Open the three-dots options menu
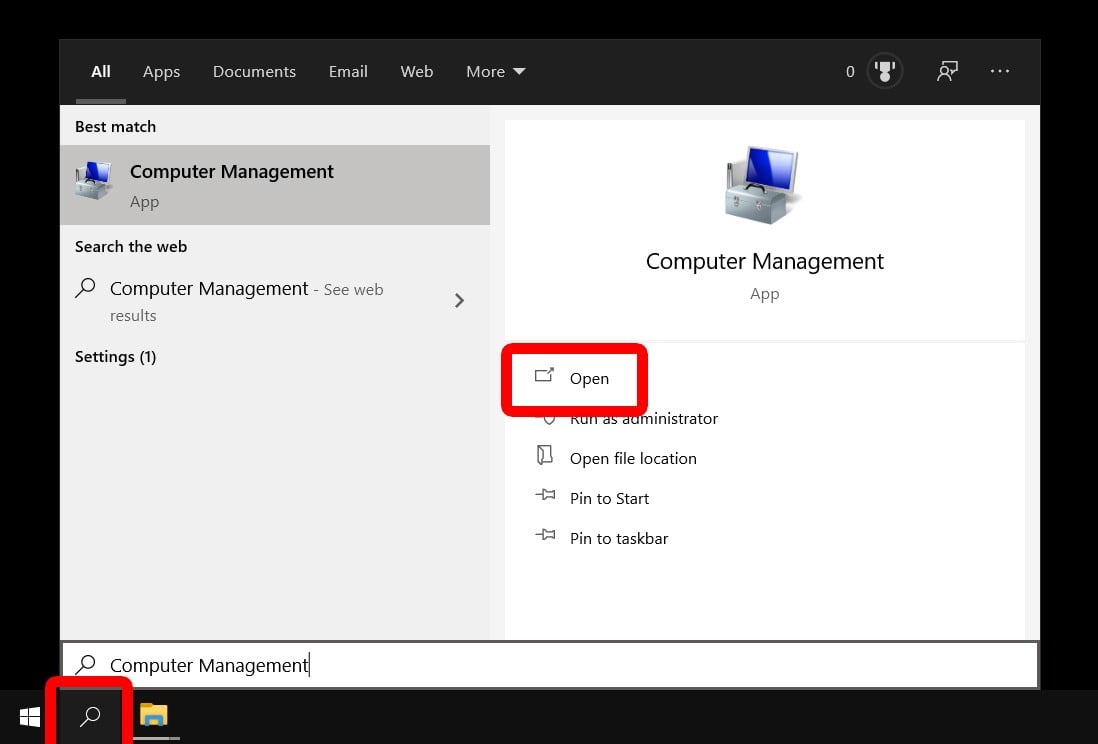The image size is (1098, 744). click(1000, 71)
